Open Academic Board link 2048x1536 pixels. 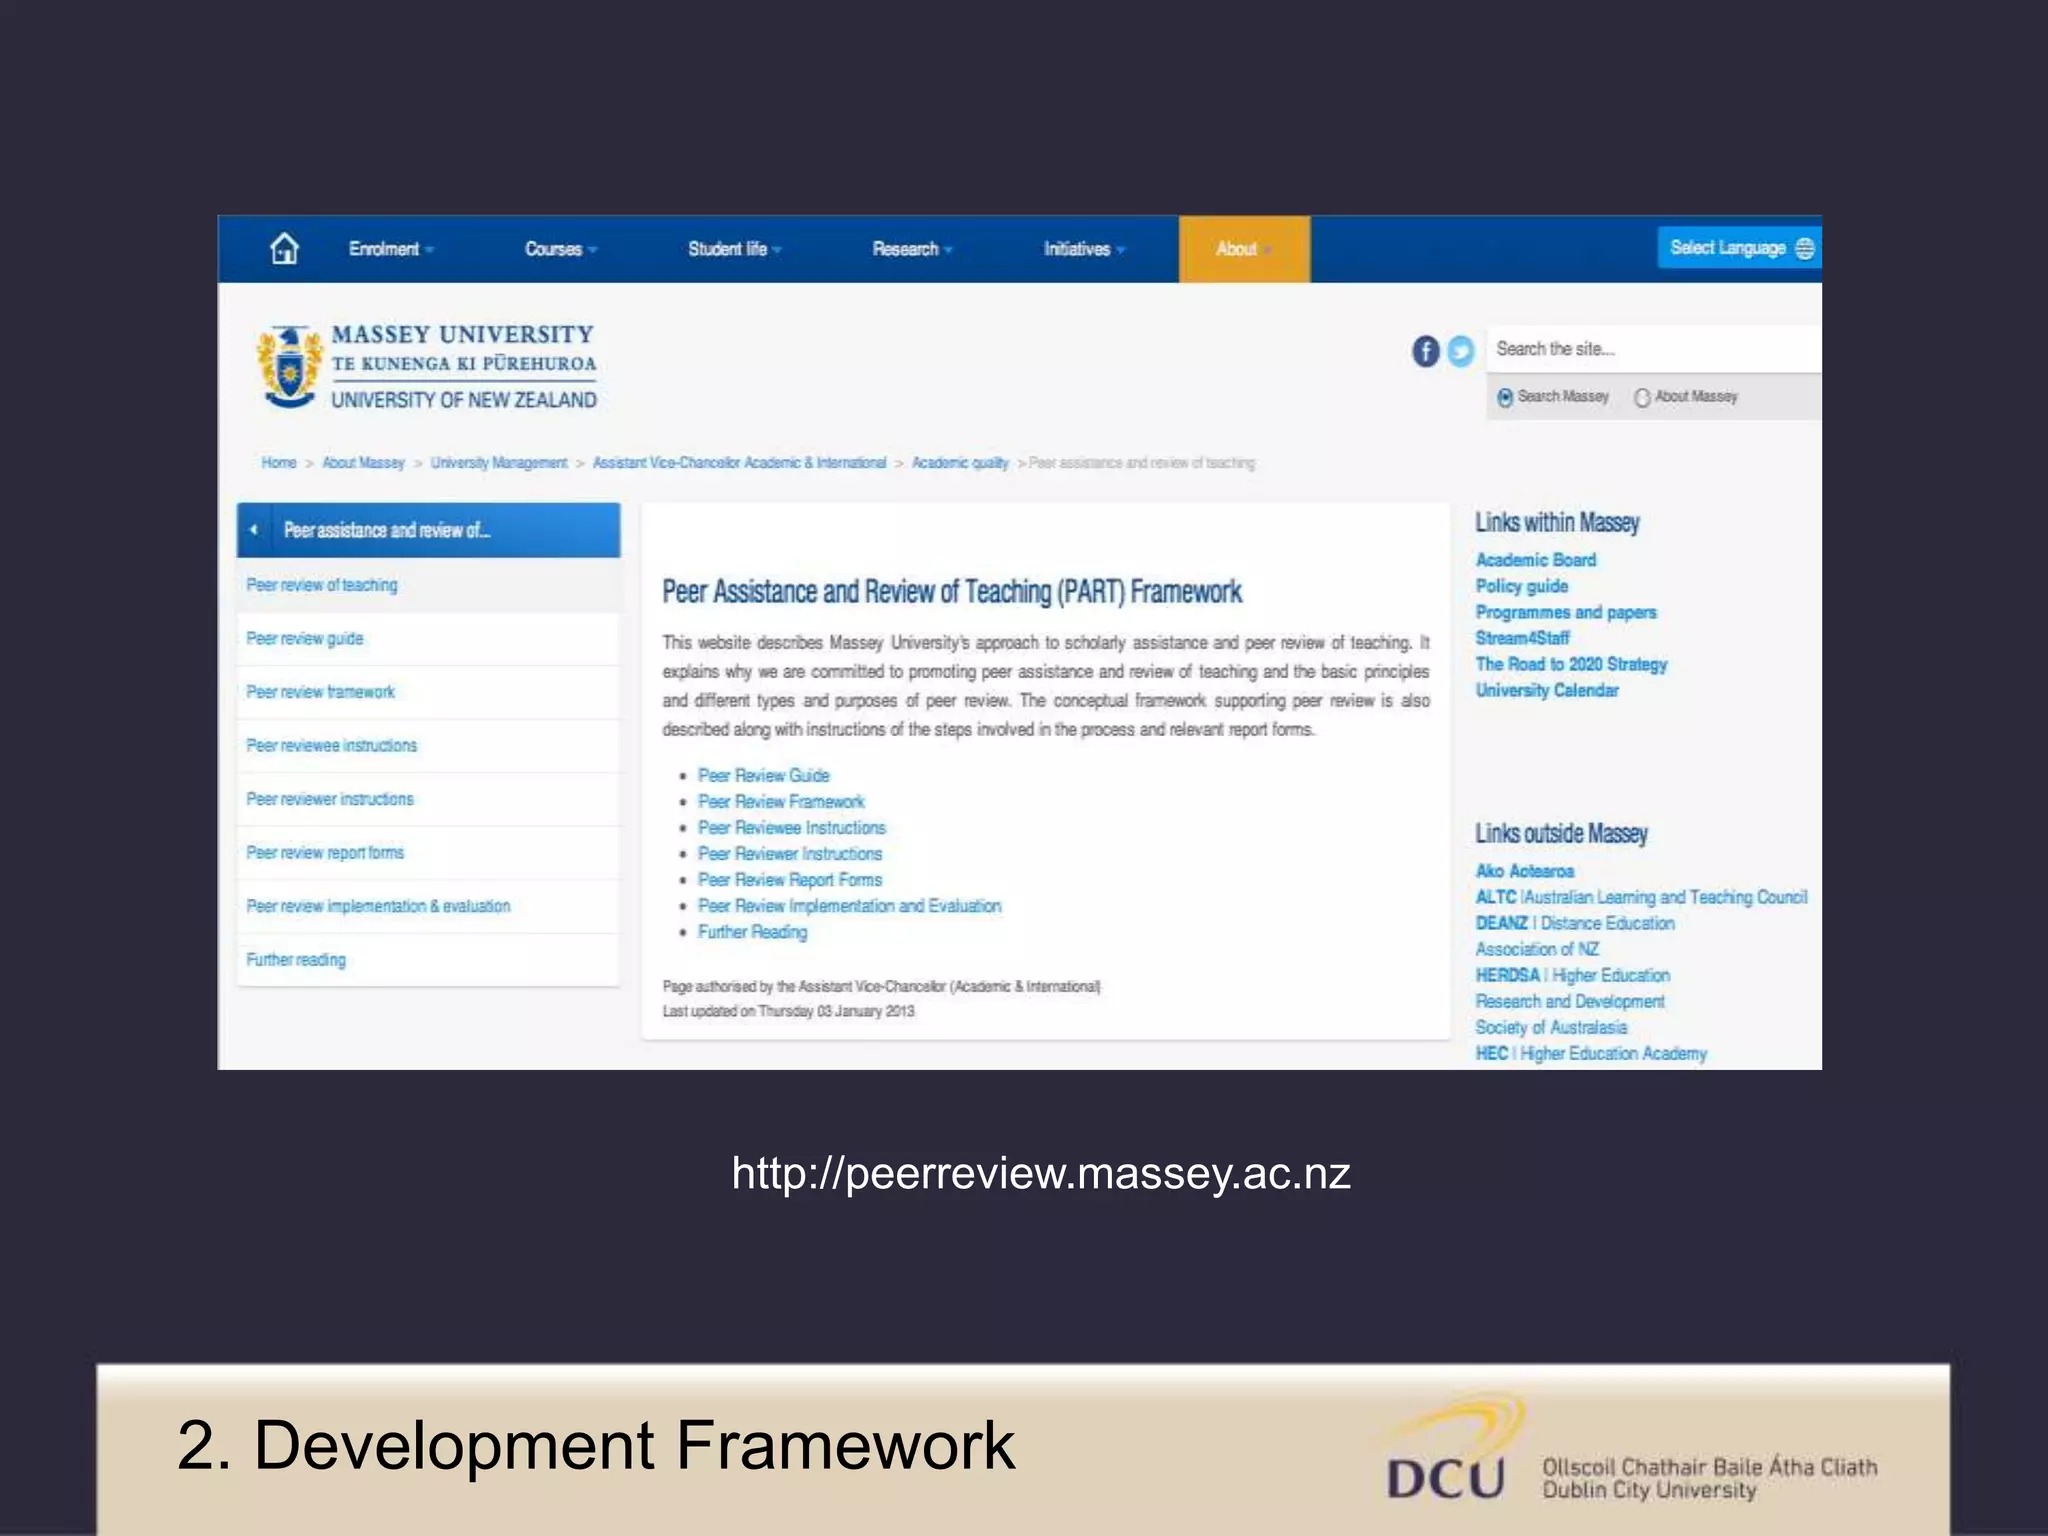click(x=1536, y=560)
